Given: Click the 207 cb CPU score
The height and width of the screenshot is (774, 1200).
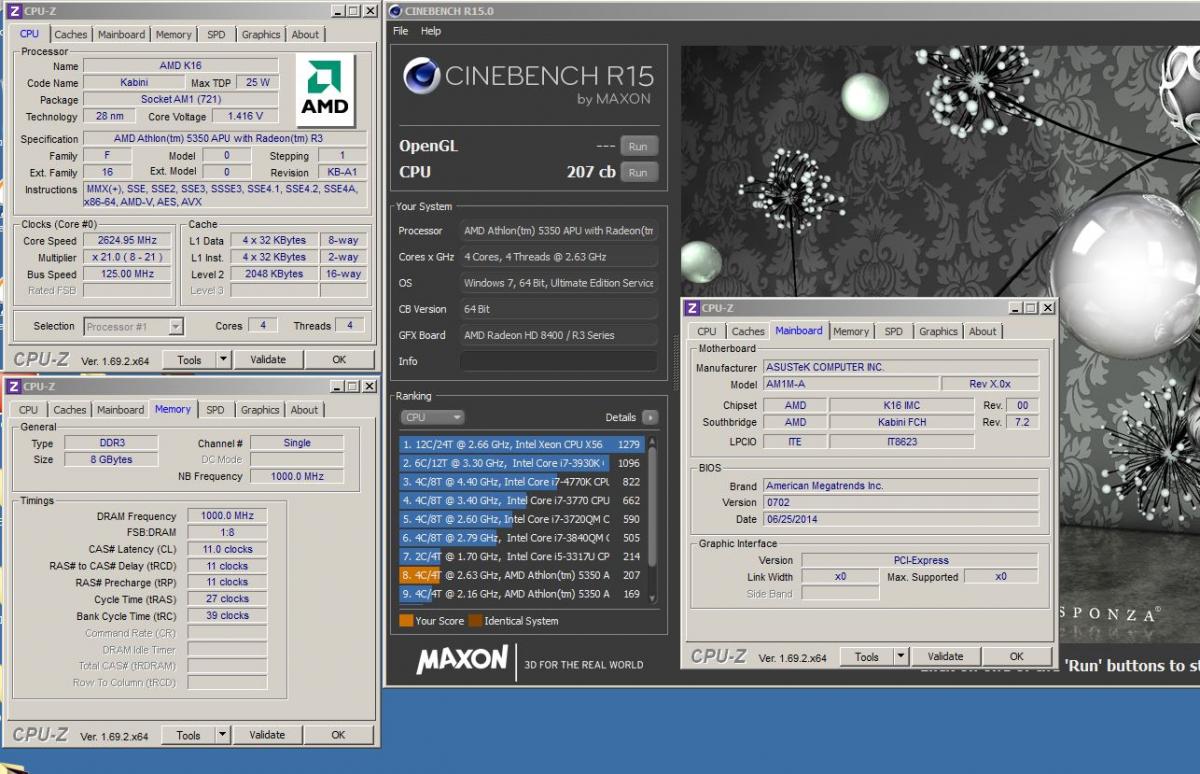Looking at the screenshot, I should [x=590, y=172].
